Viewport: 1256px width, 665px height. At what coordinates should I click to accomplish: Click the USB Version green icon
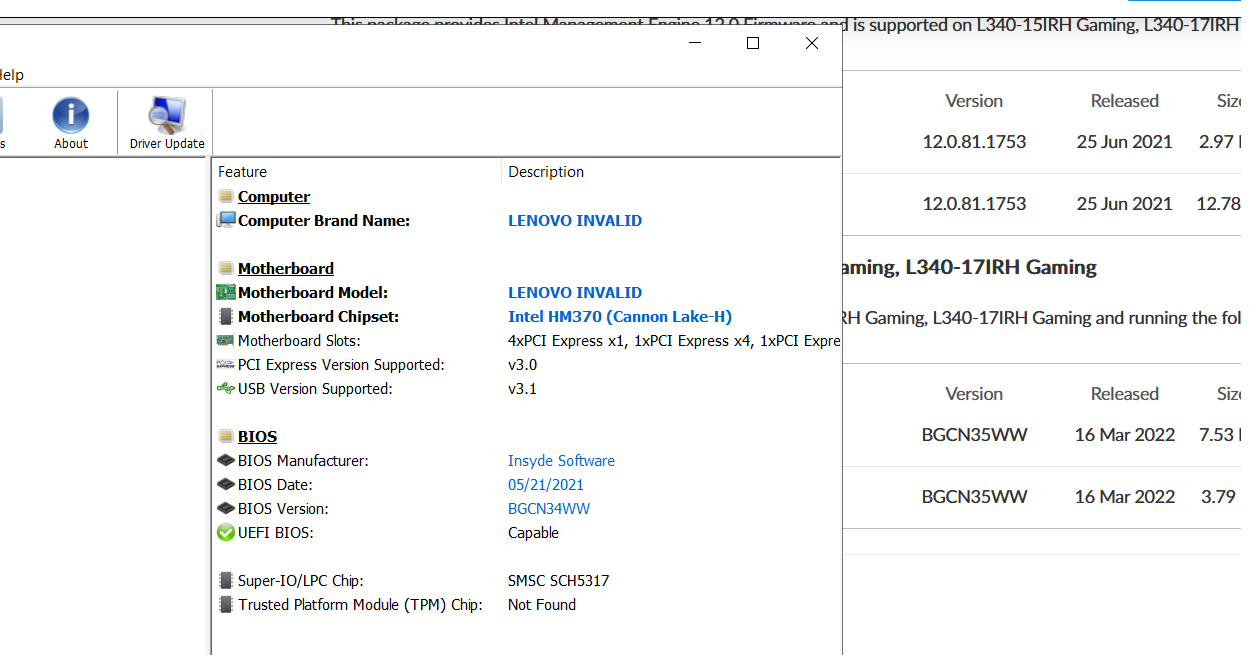(x=226, y=388)
